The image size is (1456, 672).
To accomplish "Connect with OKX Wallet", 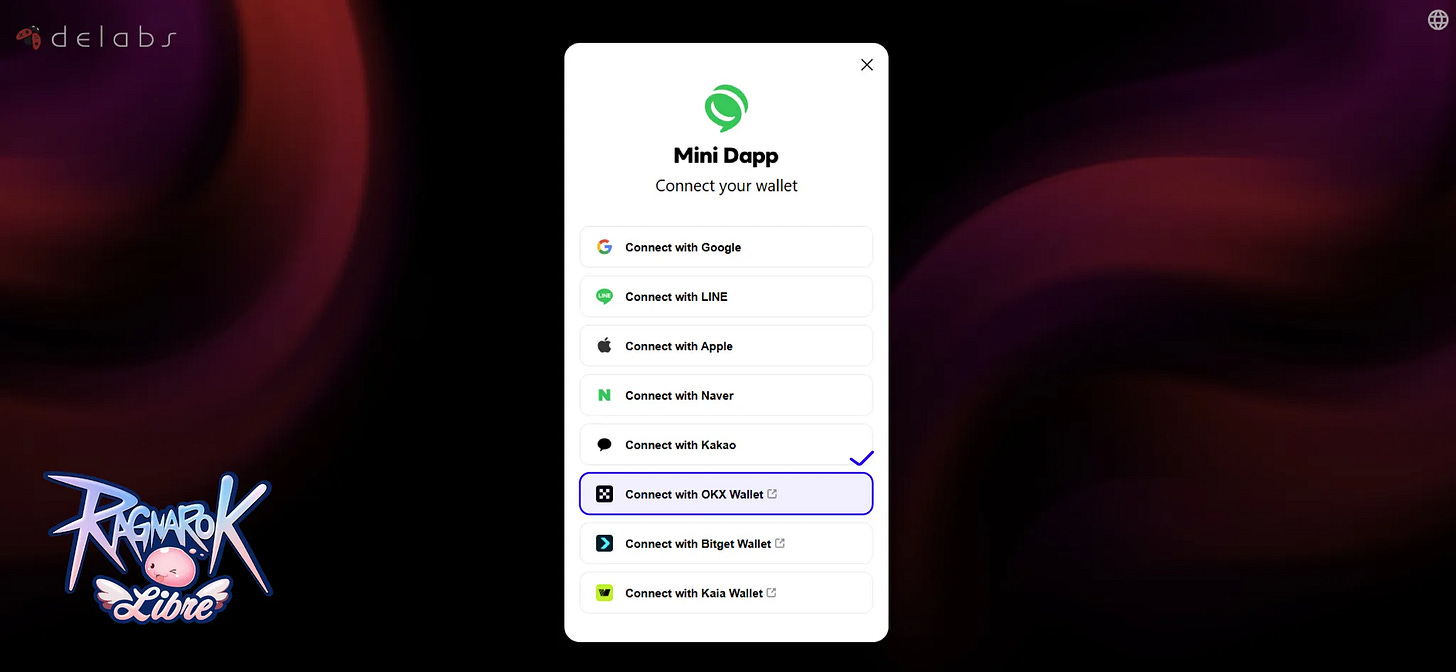I will [726, 494].
